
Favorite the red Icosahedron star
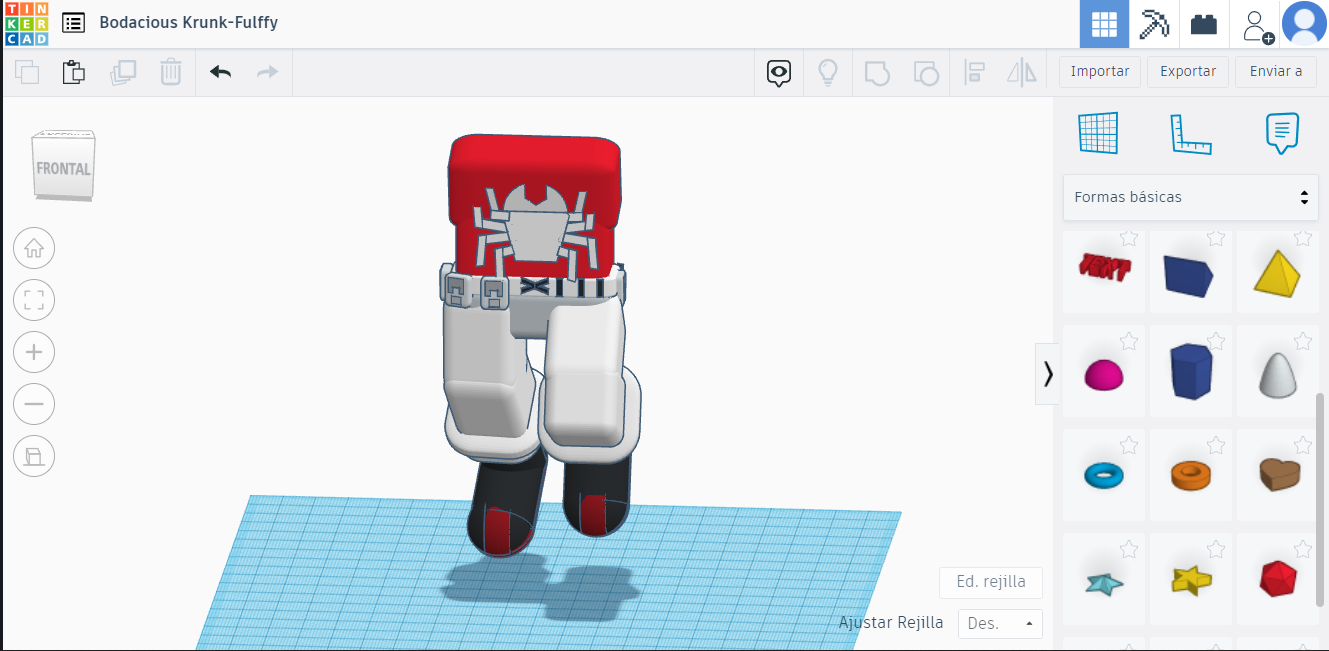pos(1303,549)
